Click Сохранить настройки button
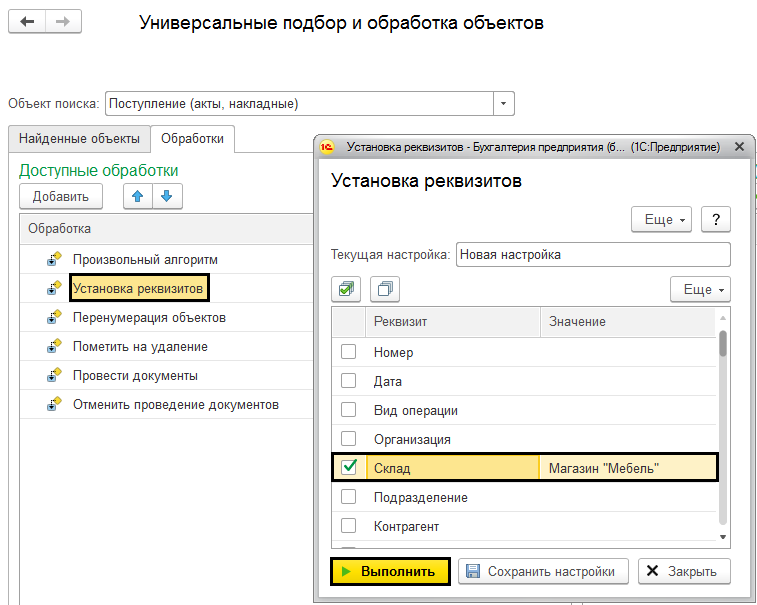Image resolution: width=757 pixels, height=605 pixels. [x=543, y=571]
